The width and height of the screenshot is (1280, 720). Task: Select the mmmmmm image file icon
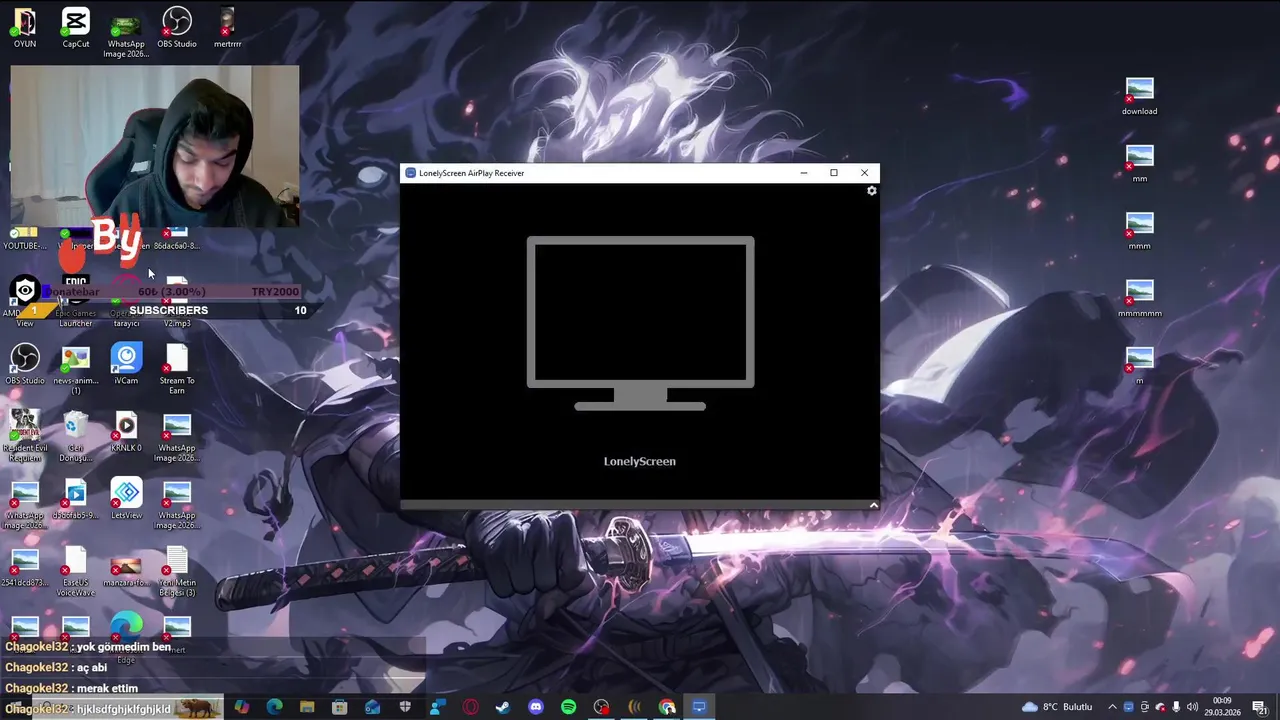[x=1139, y=298]
